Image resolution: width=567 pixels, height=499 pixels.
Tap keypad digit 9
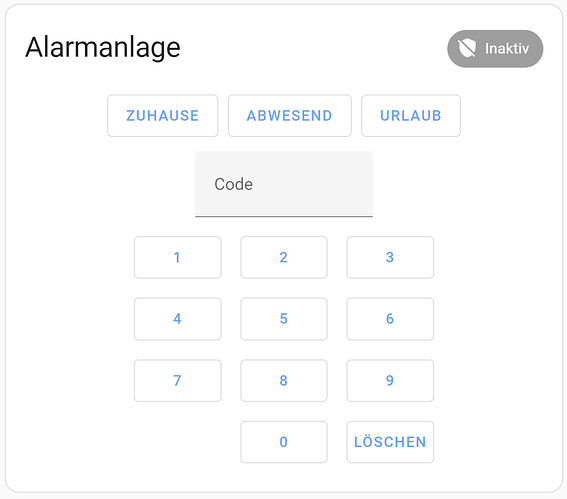[x=390, y=380]
